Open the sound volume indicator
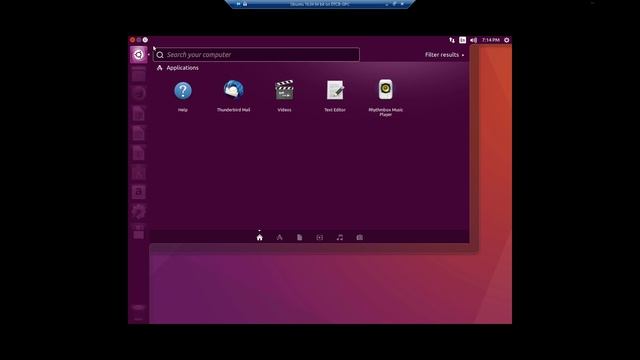This screenshot has width=640, height=360. tap(473, 40)
